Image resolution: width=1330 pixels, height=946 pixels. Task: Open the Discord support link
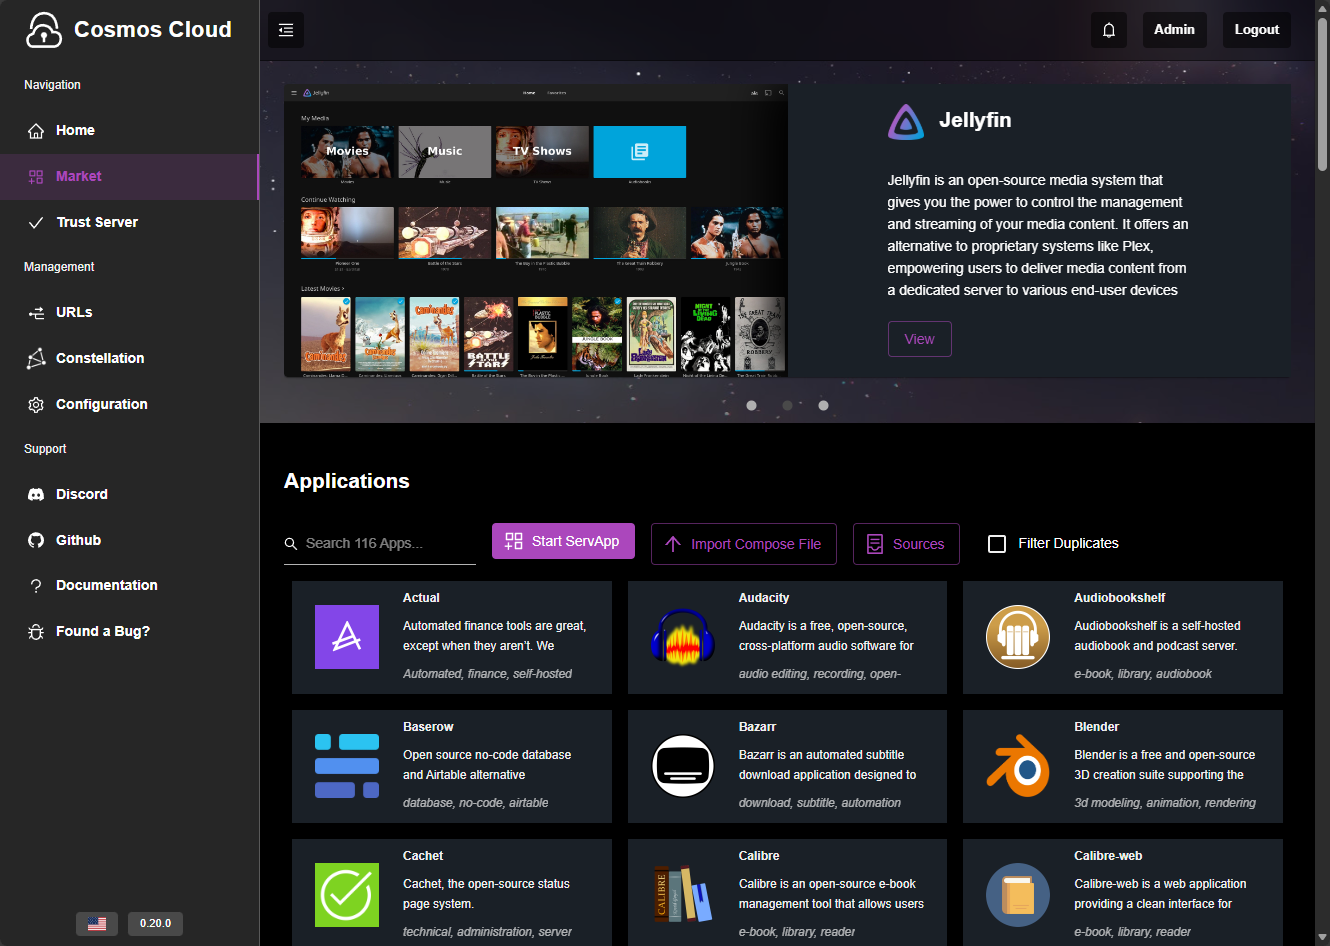130,495
